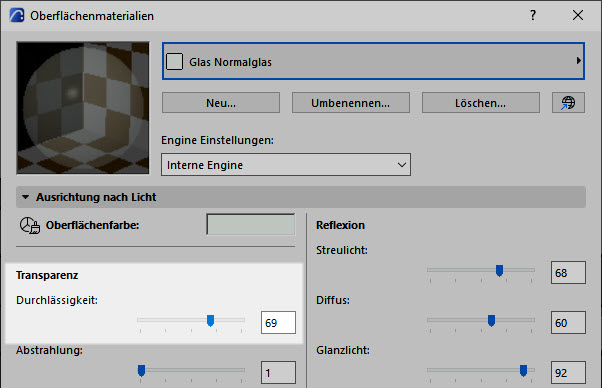The image size is (602, 388).
Task: Click the Durchlässigkeit label
Action: click(57, 300)
